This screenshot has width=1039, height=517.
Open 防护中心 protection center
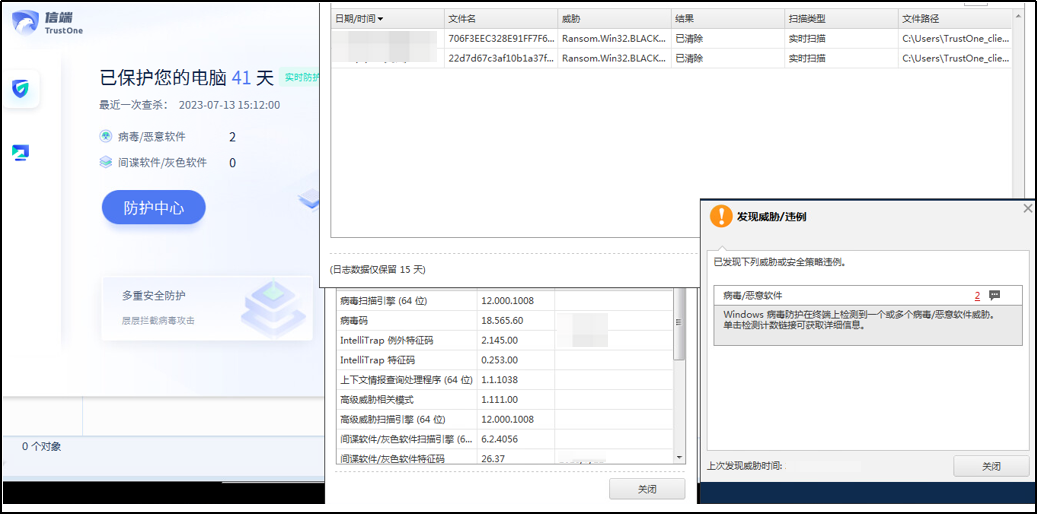[x=153, y=208]
